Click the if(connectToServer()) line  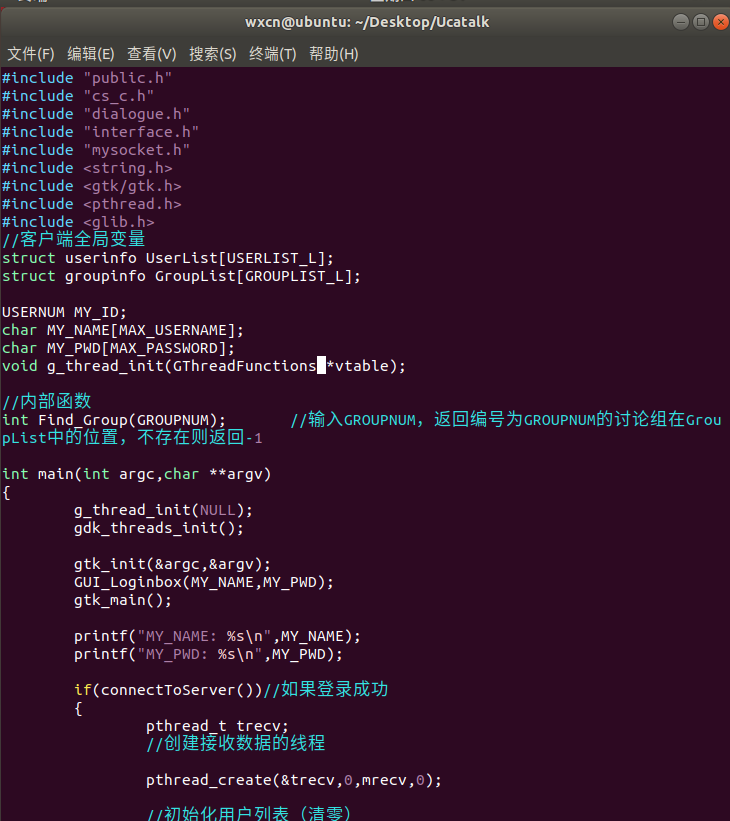pyautogui.click(x=231, y=690)
